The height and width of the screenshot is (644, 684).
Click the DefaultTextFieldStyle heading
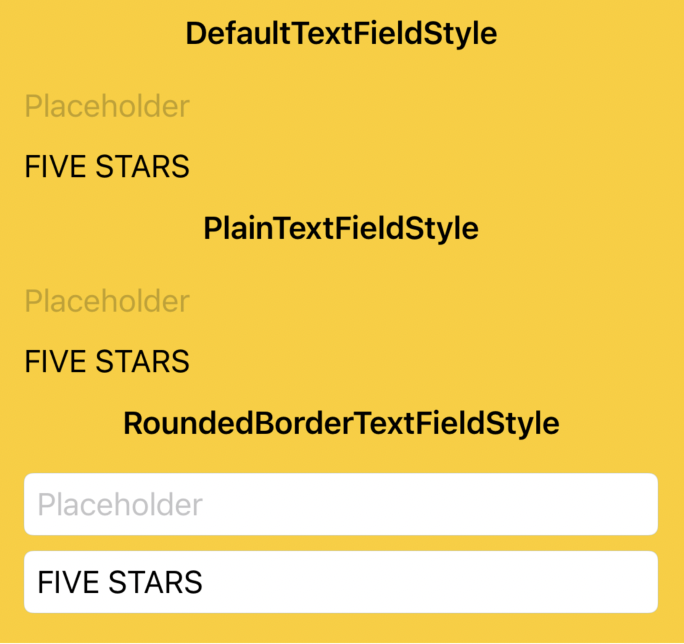pyautogui.click(x=341, y=34)
